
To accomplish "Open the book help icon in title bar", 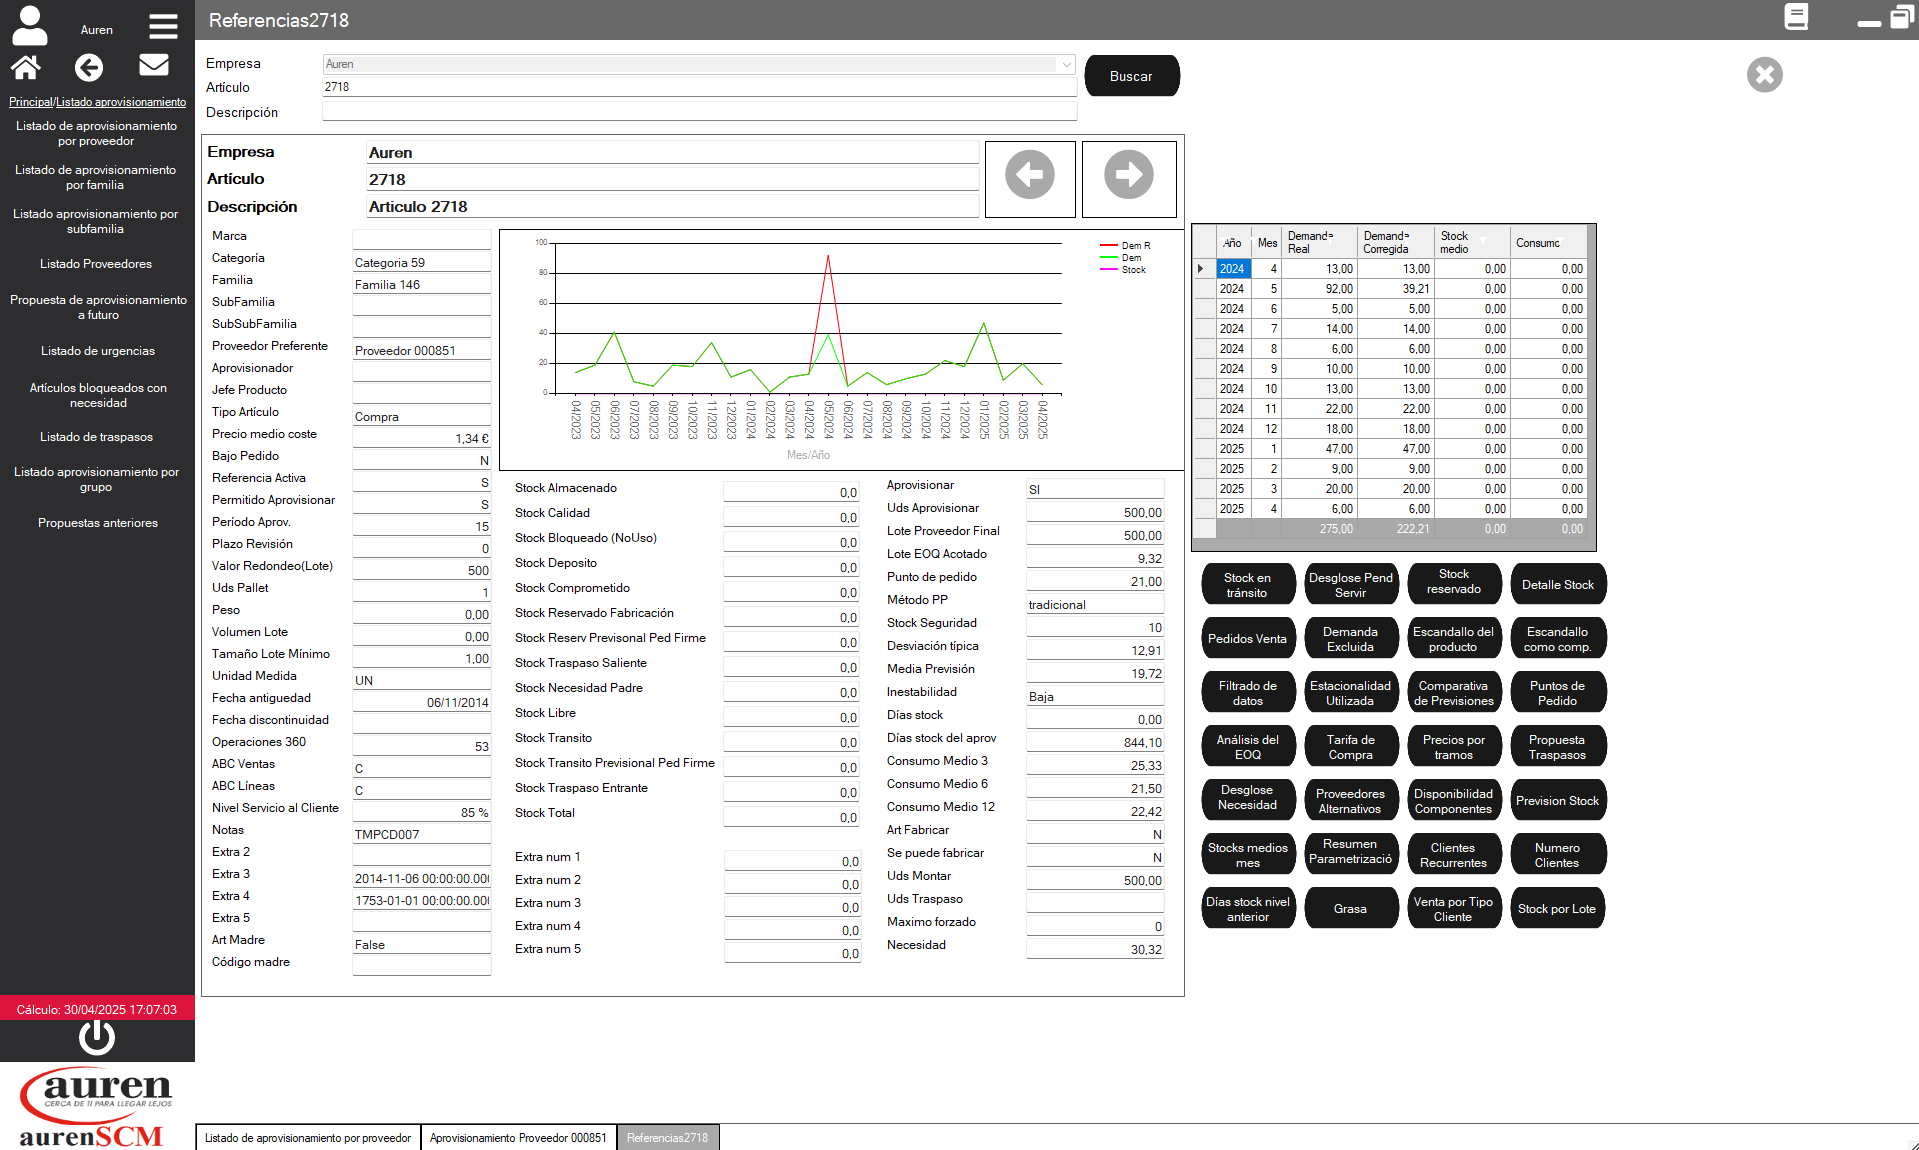I will click(1796, 18).
